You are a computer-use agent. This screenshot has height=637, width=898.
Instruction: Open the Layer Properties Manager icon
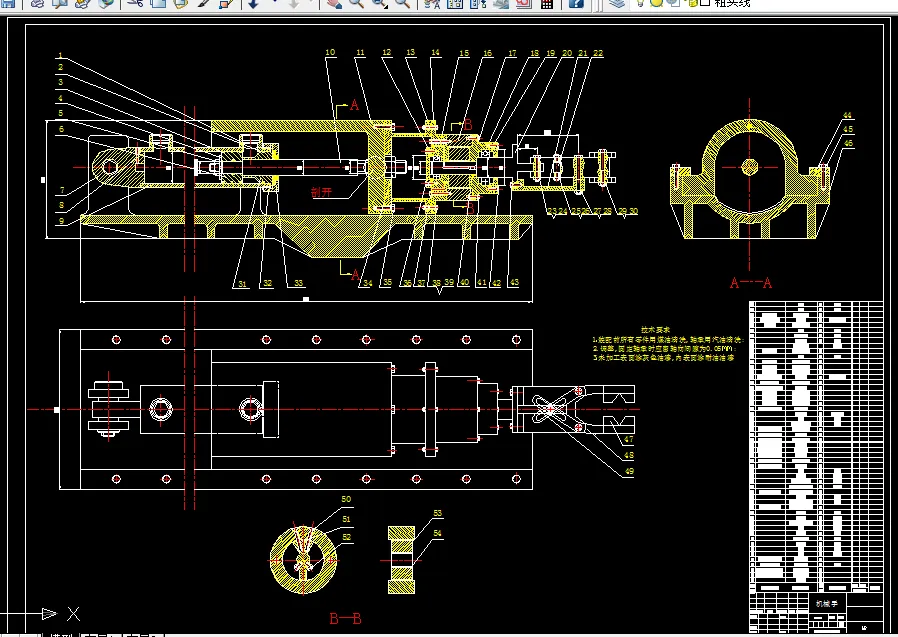[x=617, y=3]
